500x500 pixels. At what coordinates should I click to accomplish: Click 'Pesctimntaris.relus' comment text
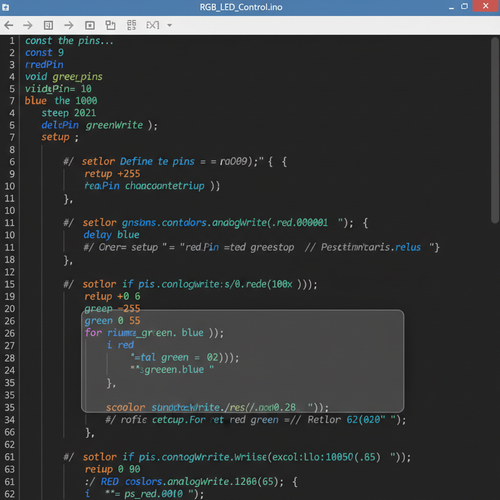[x=371, y=247]
